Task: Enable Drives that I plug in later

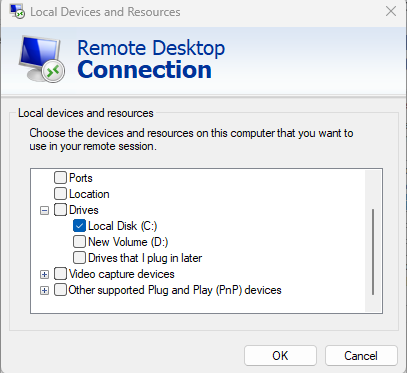Action: pos(79,258)
